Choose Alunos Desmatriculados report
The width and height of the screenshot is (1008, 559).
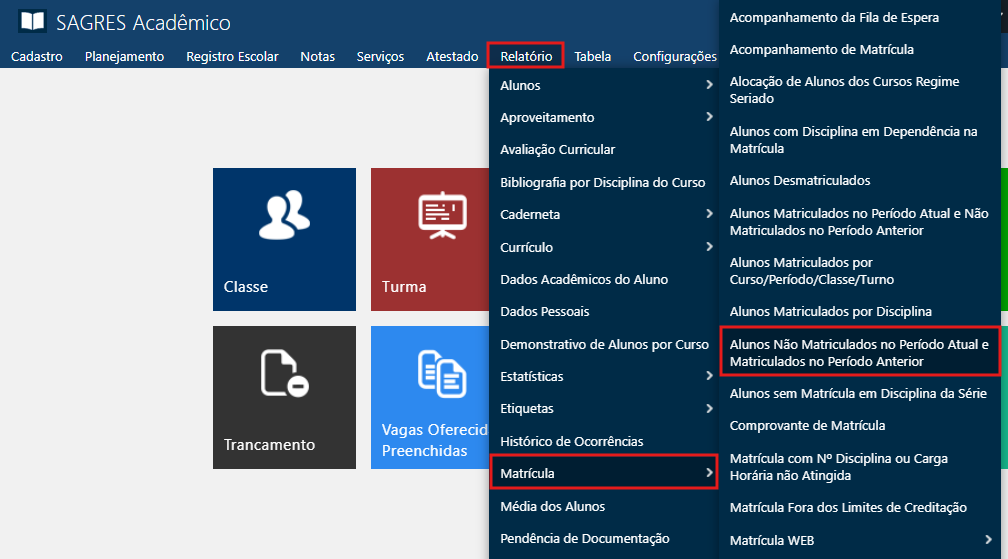800,181
